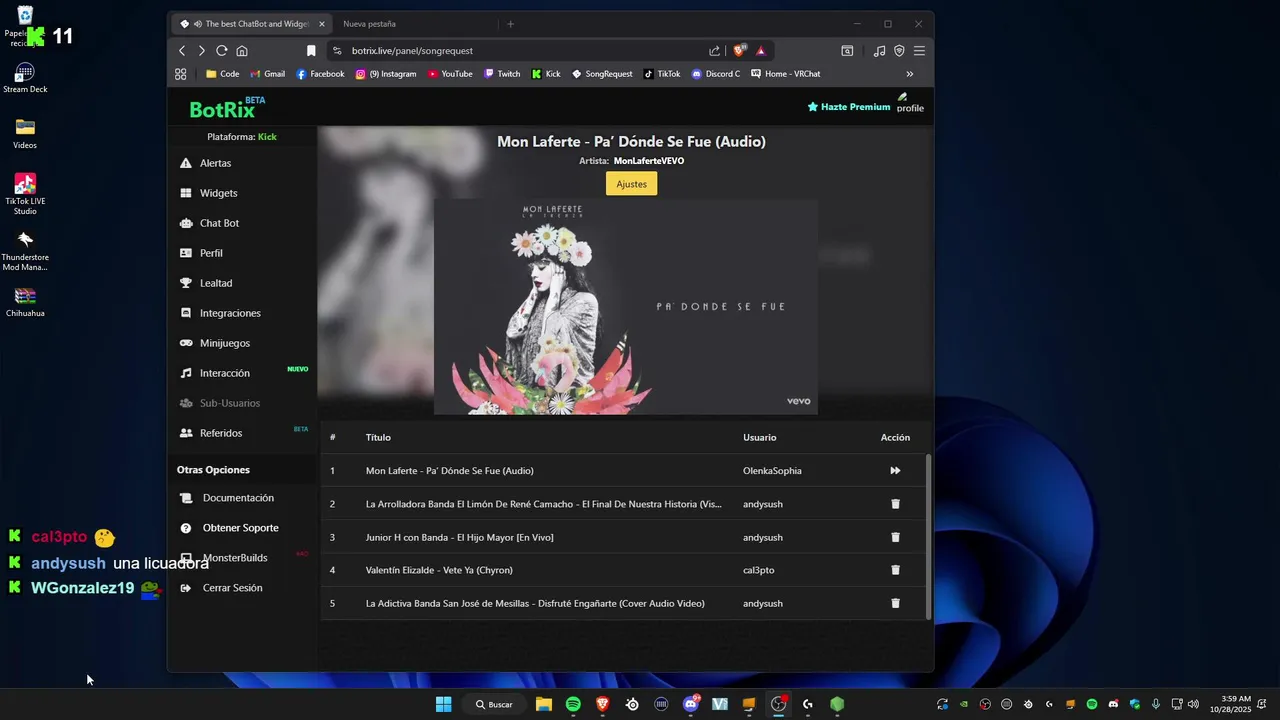Click the taskbar Buscar search box

tap(495, 704)
